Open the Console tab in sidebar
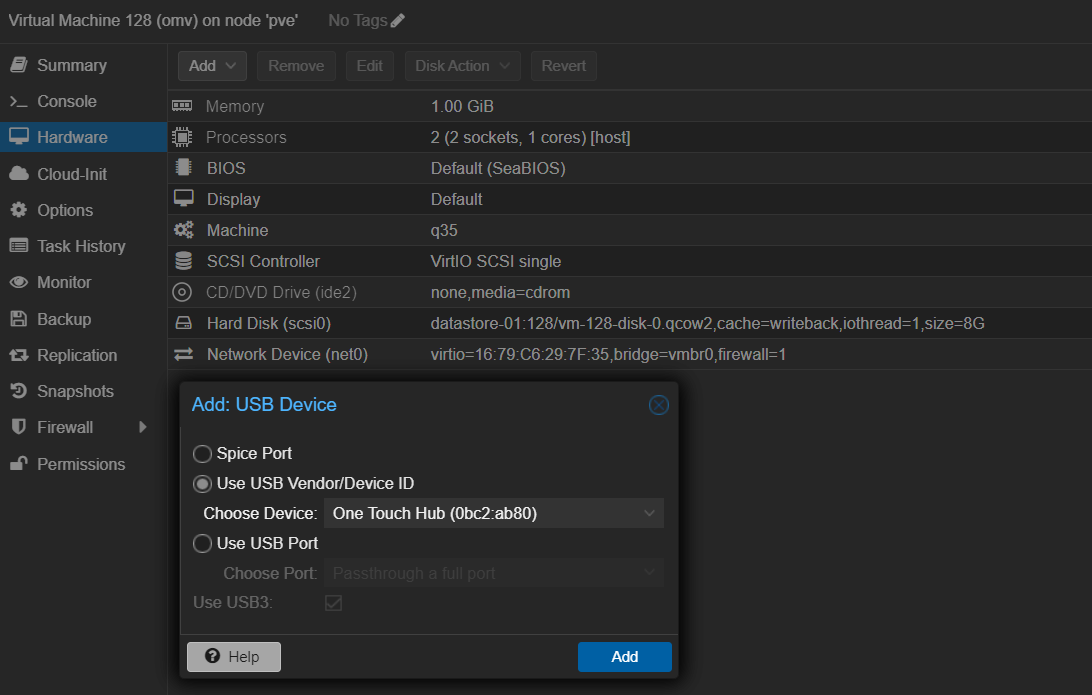Screen dimensions: 1092x695 tap(66, 101)
